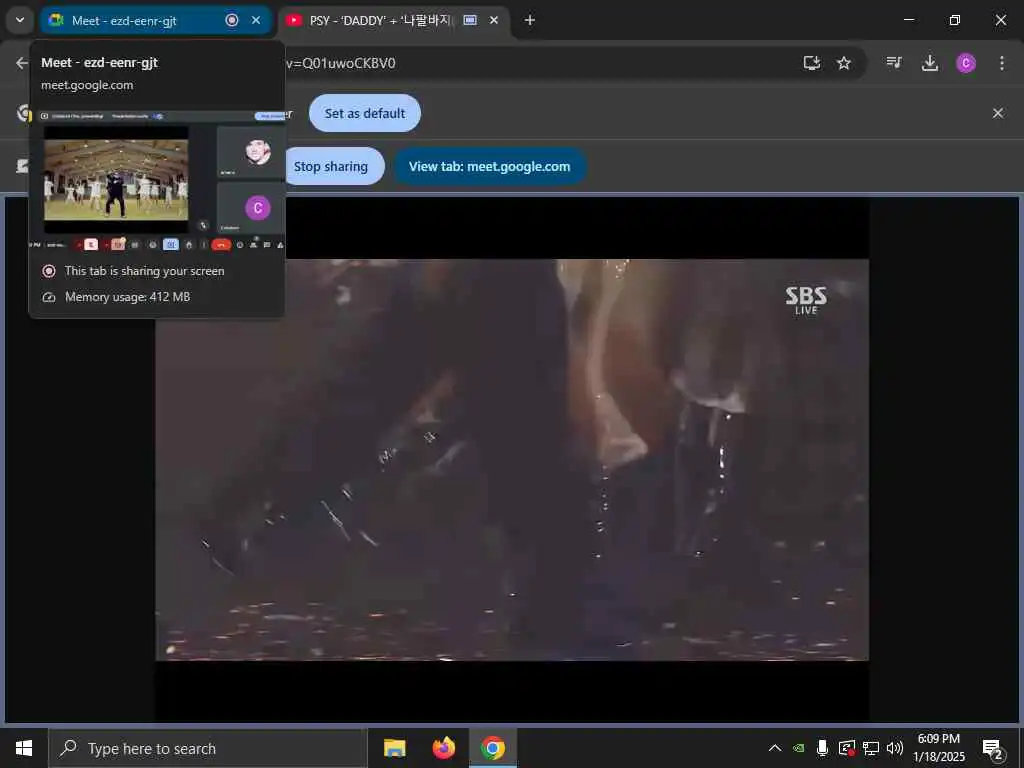
Task: Open File Explorer from the taskbar
Action: coord(394,748)
